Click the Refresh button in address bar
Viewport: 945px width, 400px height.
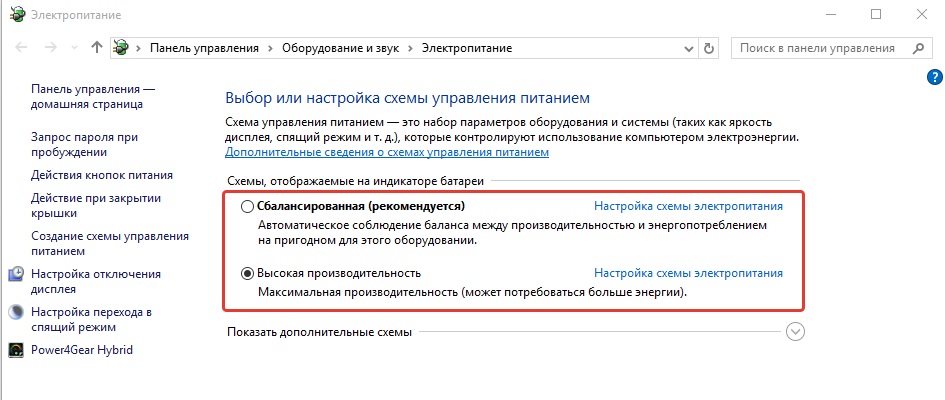click(709, 47)
